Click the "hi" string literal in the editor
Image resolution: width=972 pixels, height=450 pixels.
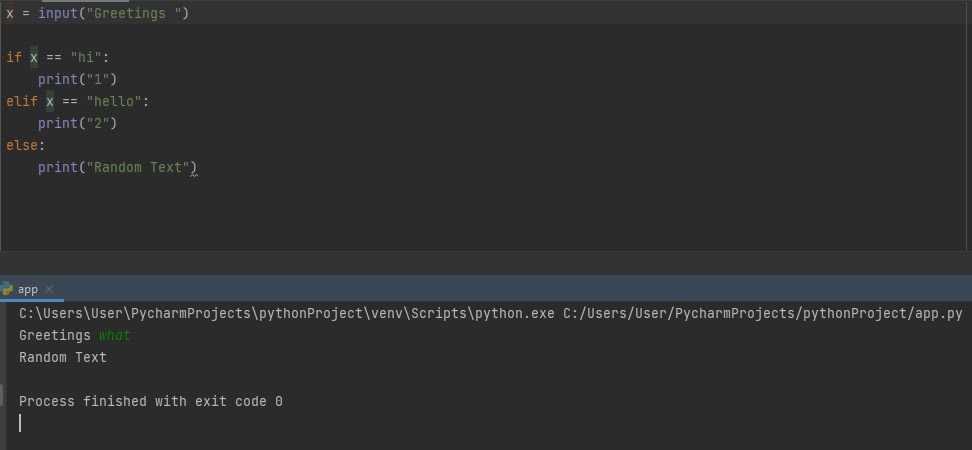[x=86, y=58]
